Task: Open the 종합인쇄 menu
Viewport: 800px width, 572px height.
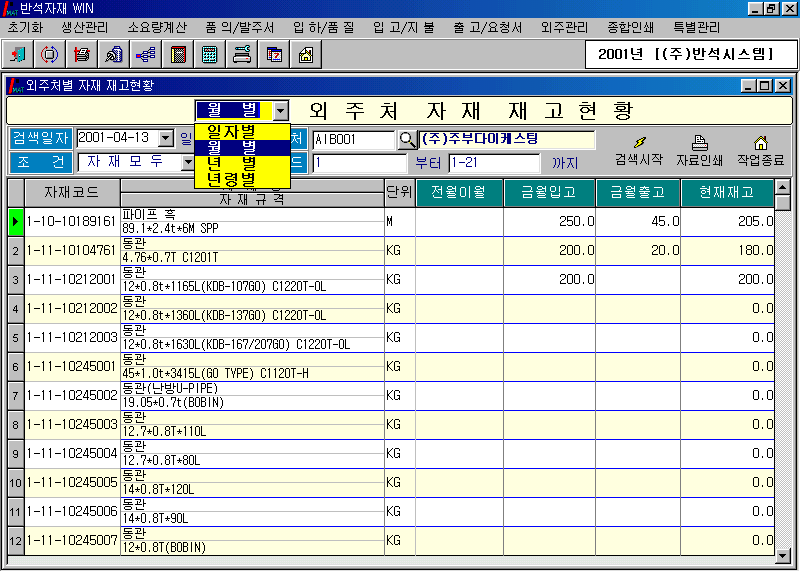Action: (x=630, y=27)
